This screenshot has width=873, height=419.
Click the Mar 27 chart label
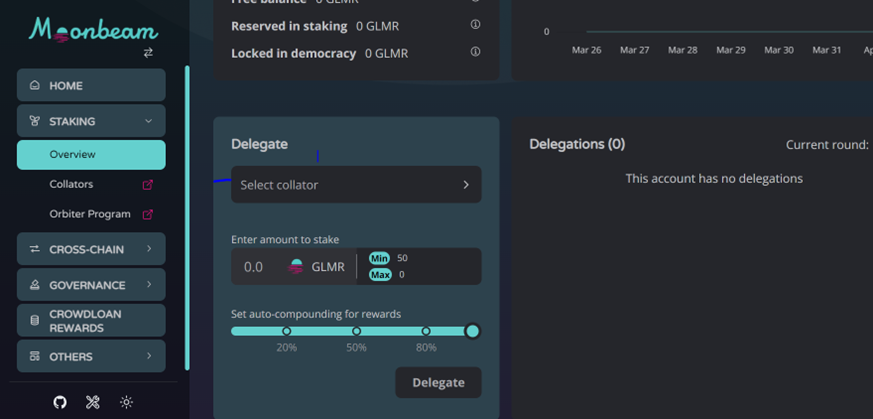tap(635, 50)
